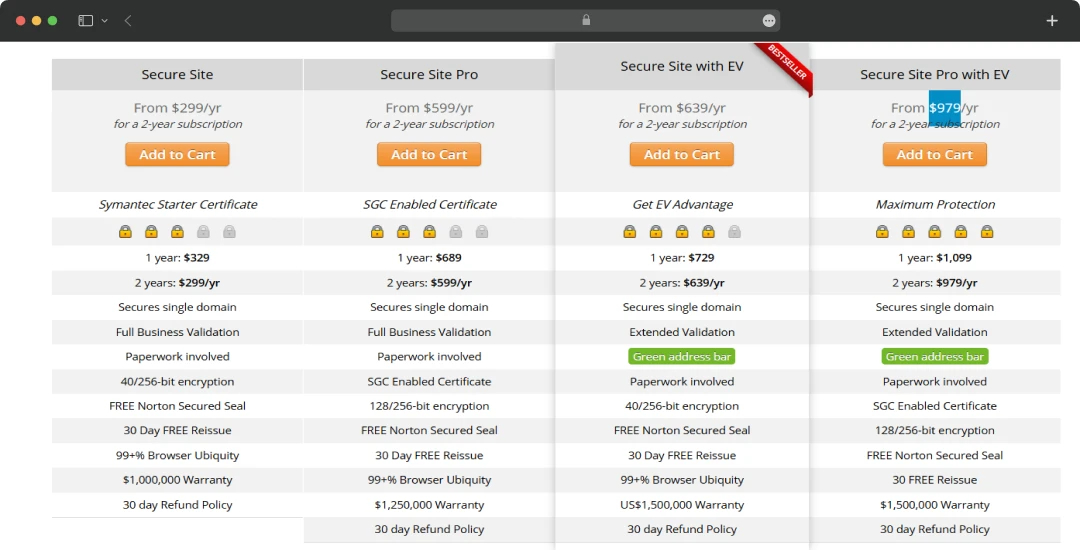The width and height of the screenshot is (1080, 550).
Task: Add Secure Site with EV to cart
Action: 682,154
